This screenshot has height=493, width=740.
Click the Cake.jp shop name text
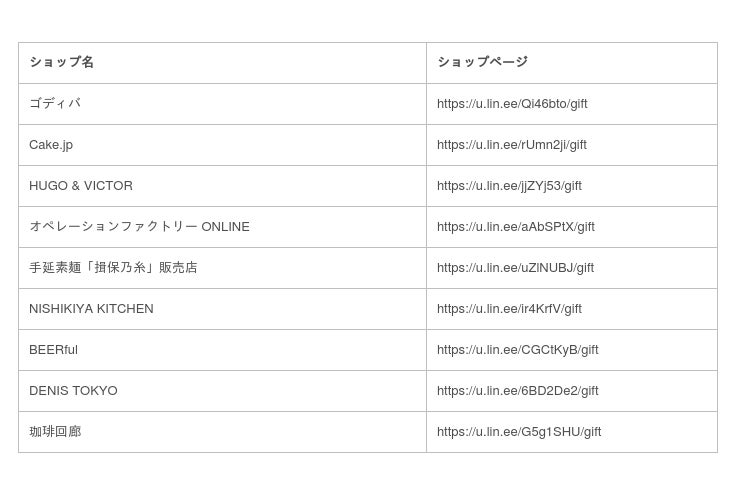pos(51,145)
